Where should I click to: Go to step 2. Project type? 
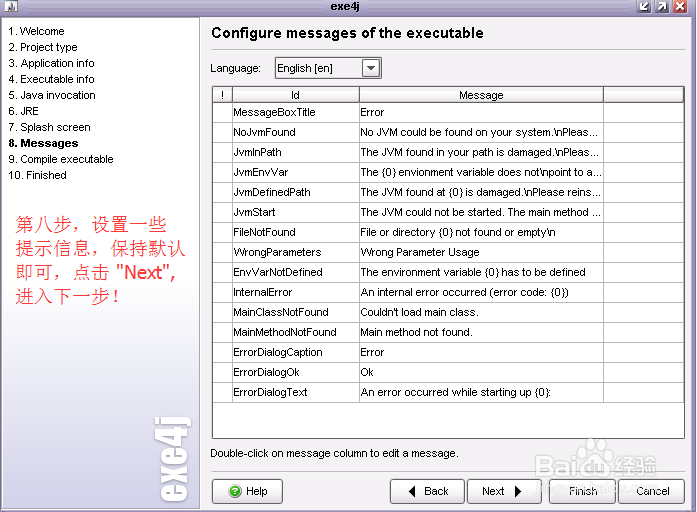tap(43, 47)
